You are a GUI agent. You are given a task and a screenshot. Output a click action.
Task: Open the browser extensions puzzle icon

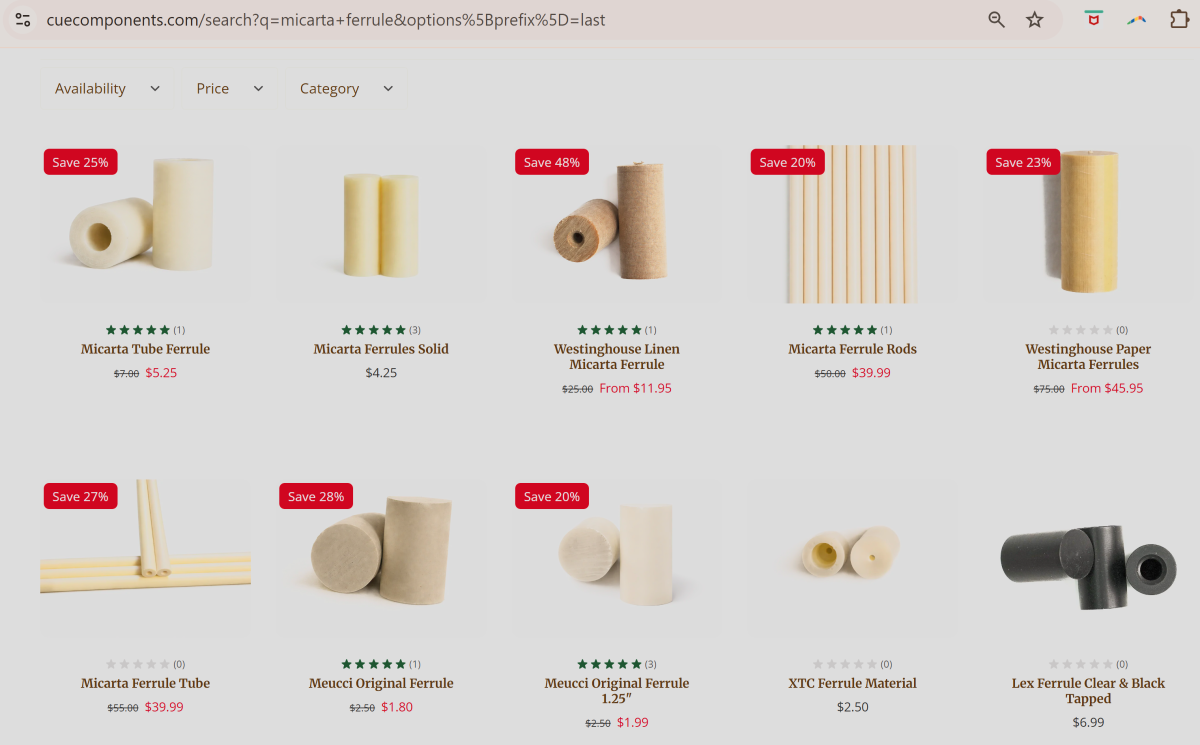point(1180,20)
